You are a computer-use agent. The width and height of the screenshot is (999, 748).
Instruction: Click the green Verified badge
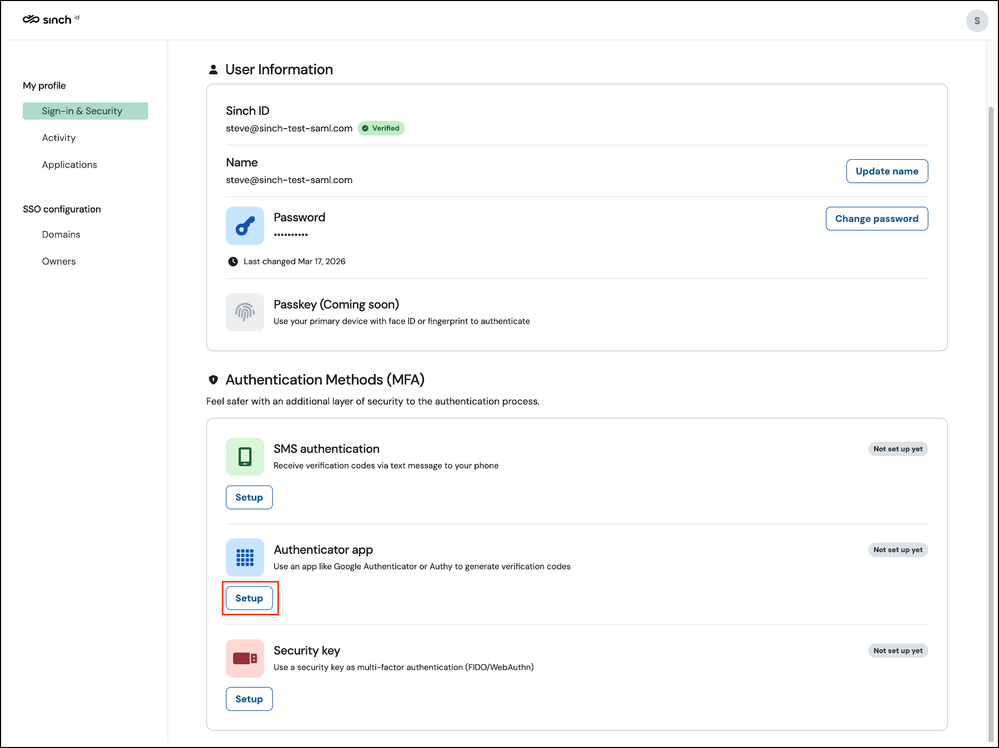point(381,128)
